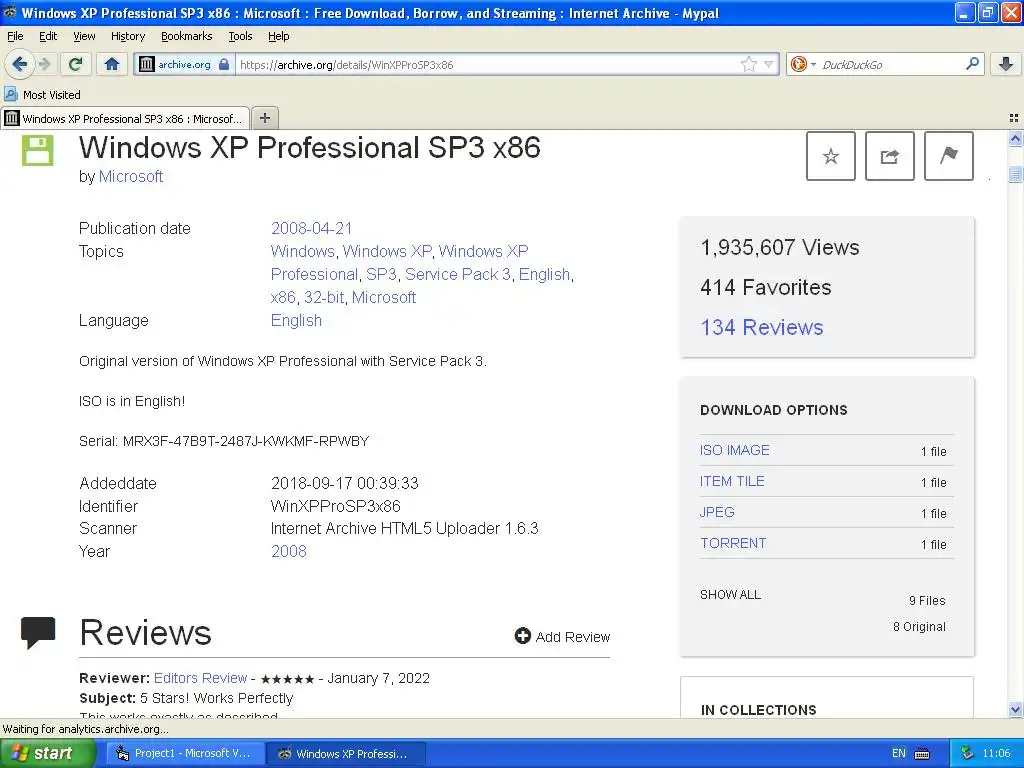
Task: Click the EN language indicator
Action: (x=899, y=753)
